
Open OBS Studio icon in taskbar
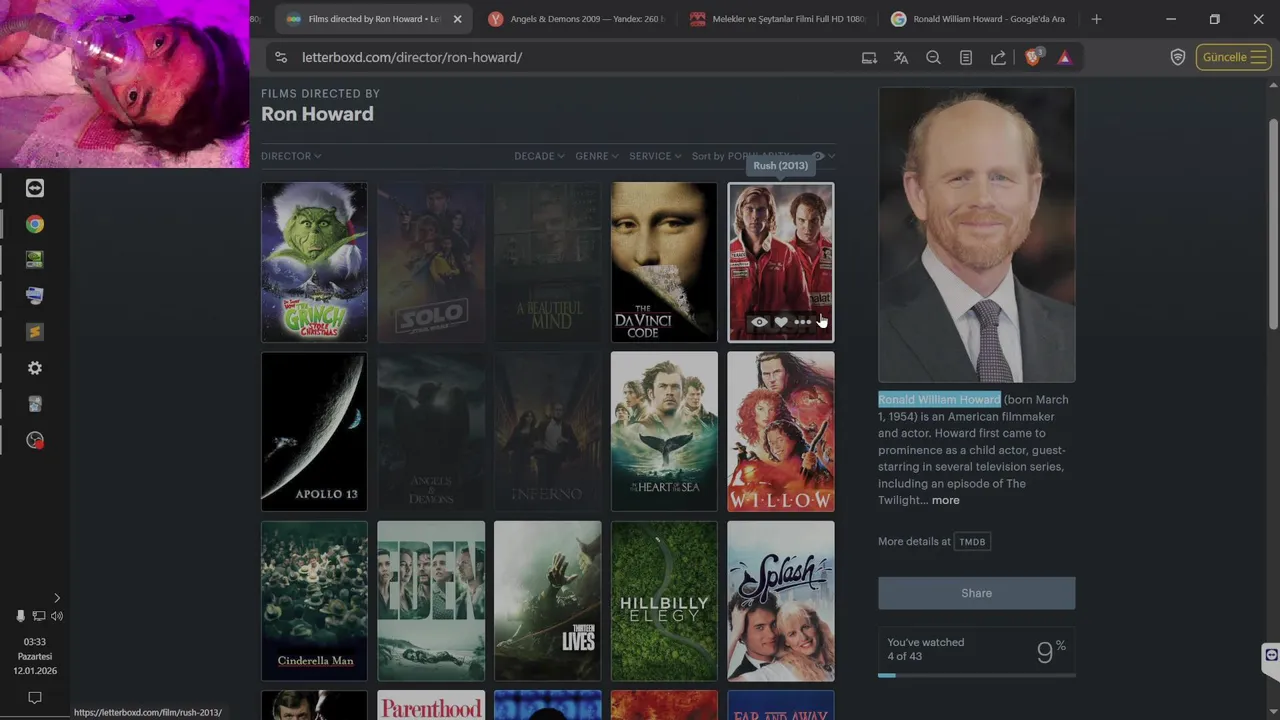point(35,440)
